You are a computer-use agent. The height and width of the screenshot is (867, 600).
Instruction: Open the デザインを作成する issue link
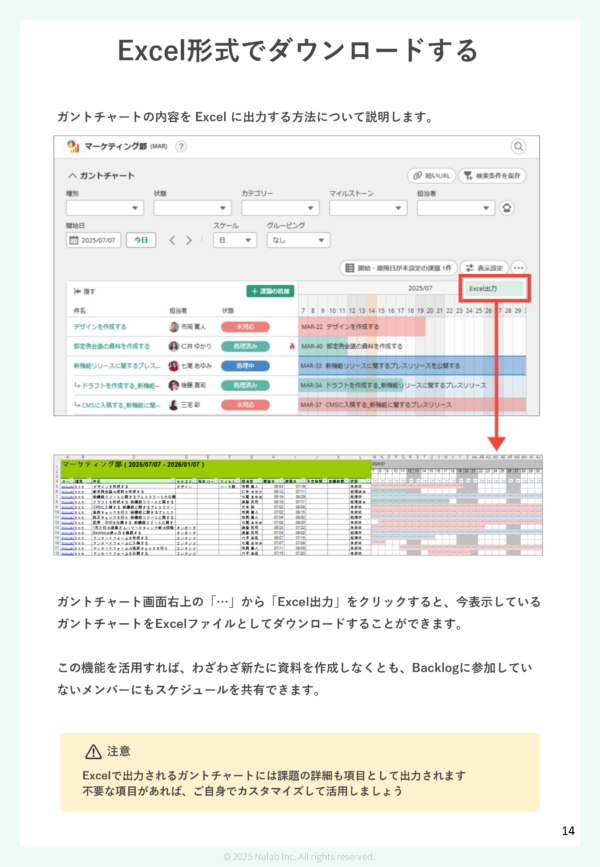(x=99, y=326)
